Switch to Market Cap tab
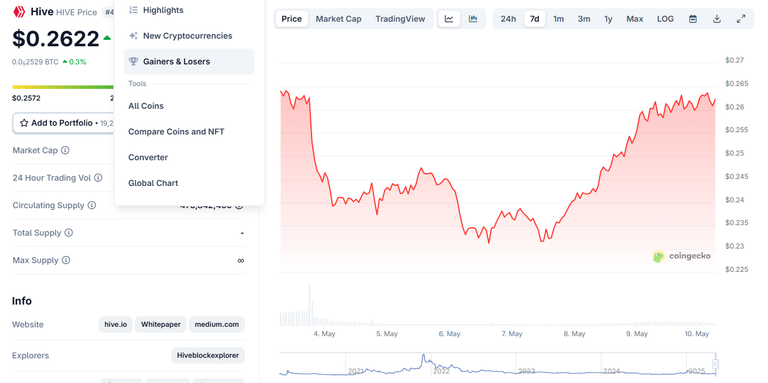The image size is (768, 383). 338,19
